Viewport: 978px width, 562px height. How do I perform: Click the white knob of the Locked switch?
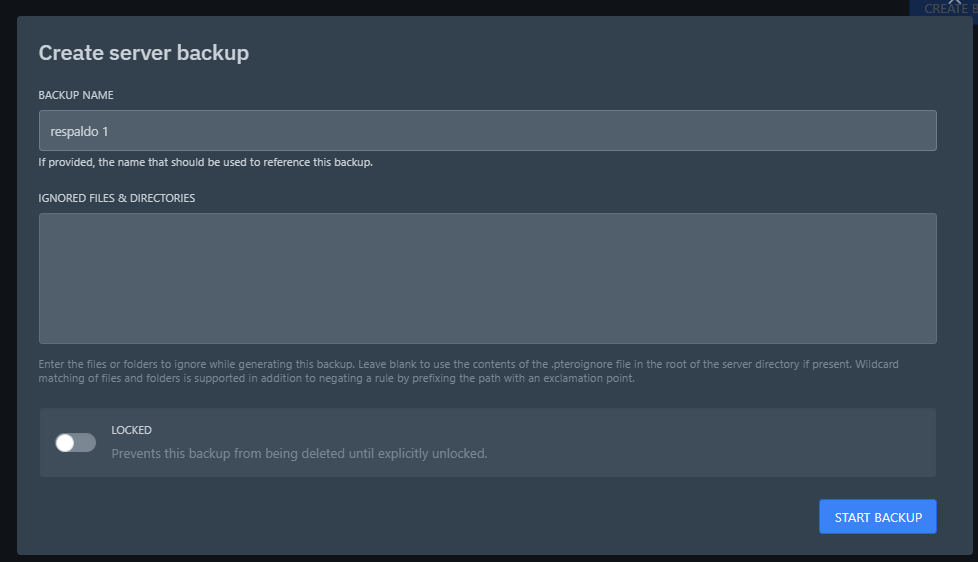click(x=65, y=442)
